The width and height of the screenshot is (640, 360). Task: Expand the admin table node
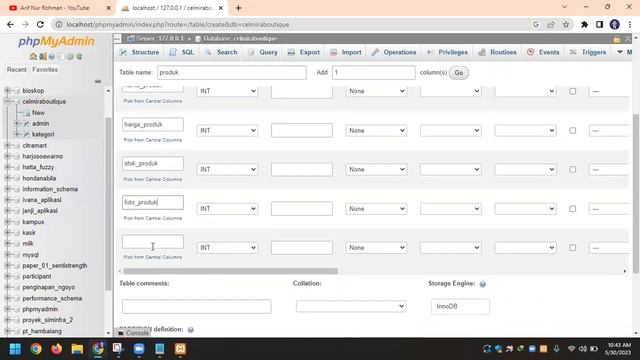(x=17, y=123)
